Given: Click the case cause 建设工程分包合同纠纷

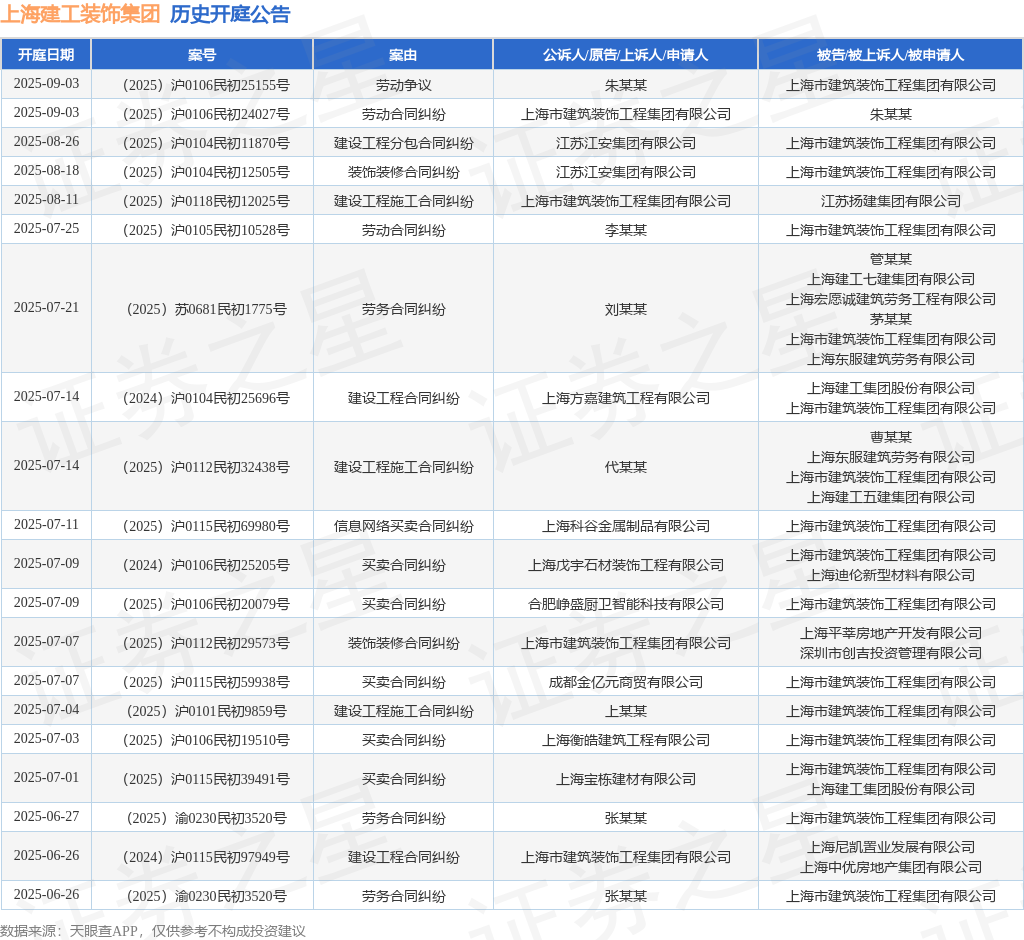Looking at the screenshot, I should point(404,143).
